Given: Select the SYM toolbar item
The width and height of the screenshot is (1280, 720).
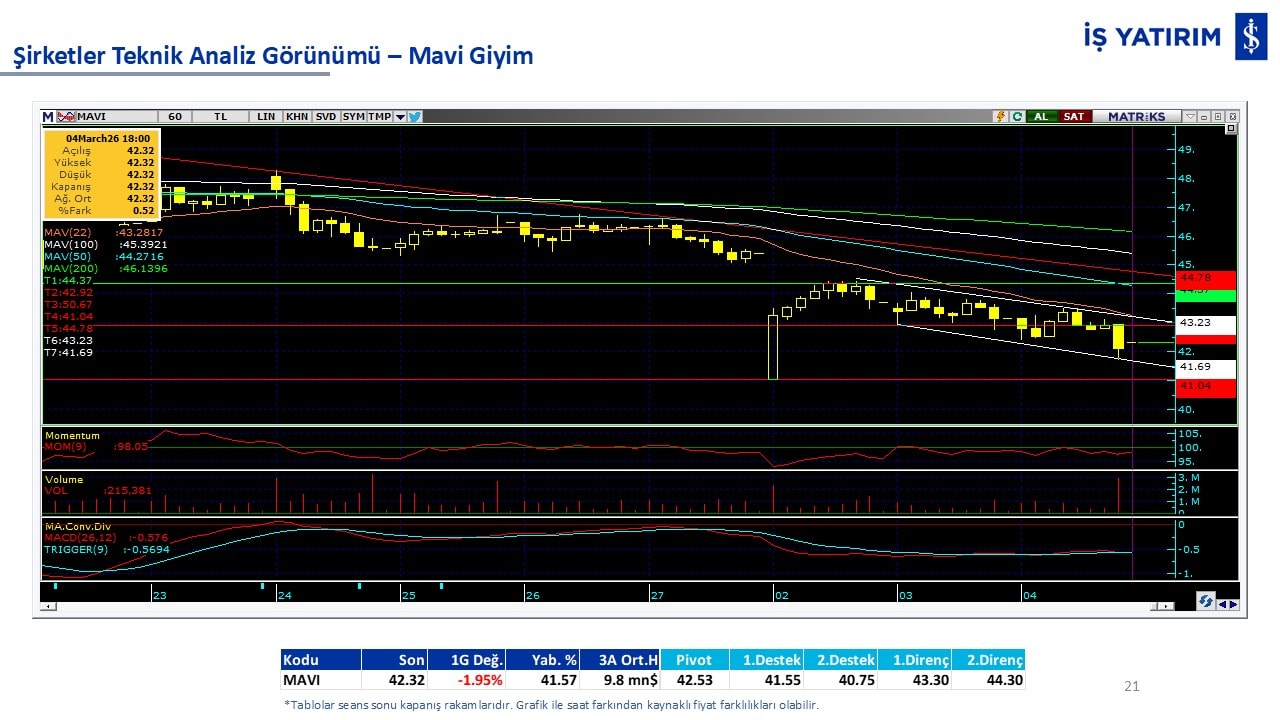Looking at the screenshot, I should [353, 116].
